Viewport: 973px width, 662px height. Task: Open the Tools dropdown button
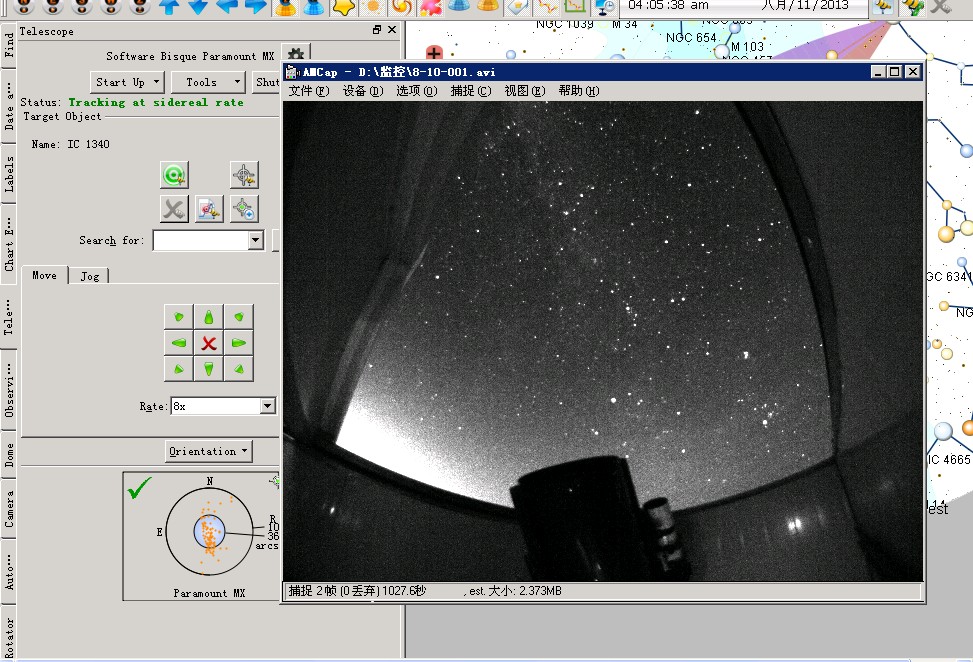[207, 82]
